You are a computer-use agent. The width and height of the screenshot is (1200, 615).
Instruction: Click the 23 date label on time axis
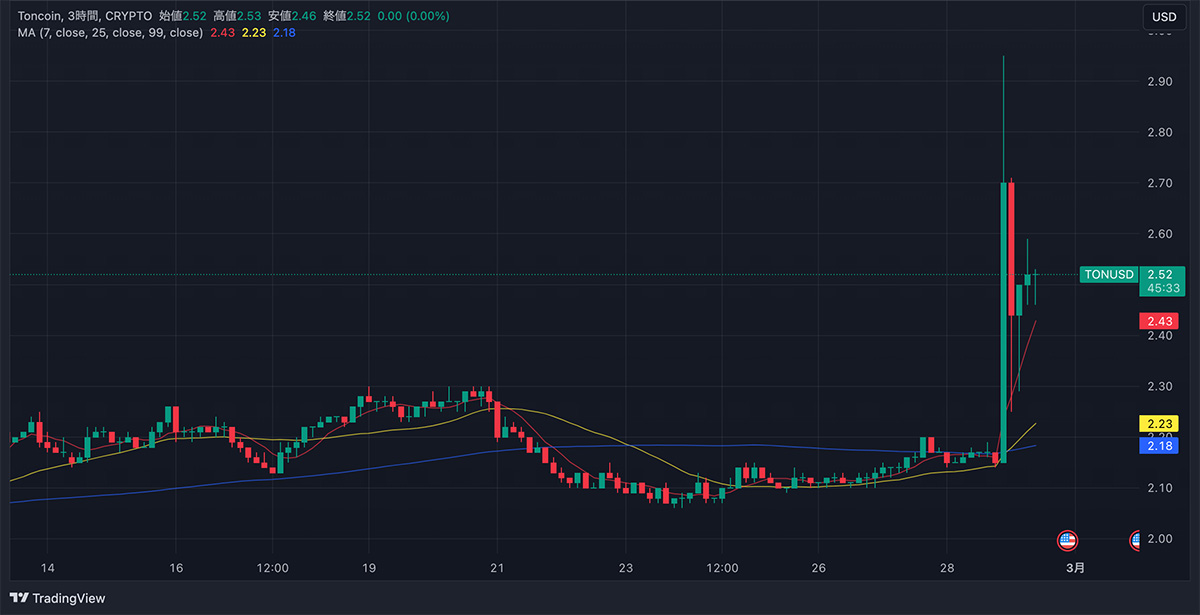[x=626, y=568]
